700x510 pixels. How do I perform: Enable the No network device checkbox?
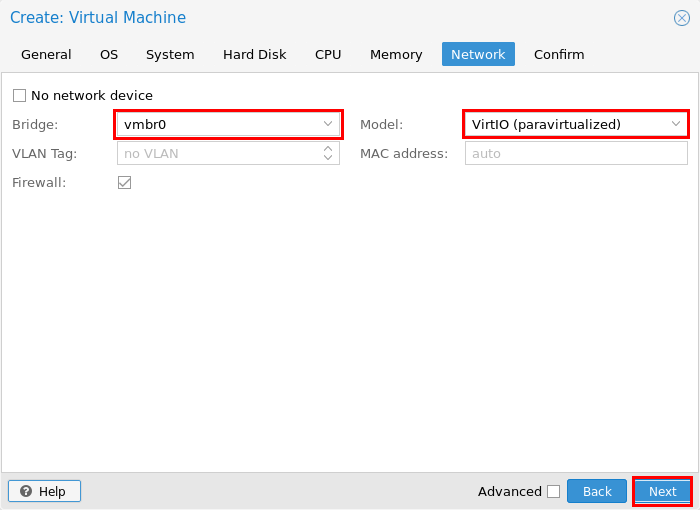pos(19,95)
